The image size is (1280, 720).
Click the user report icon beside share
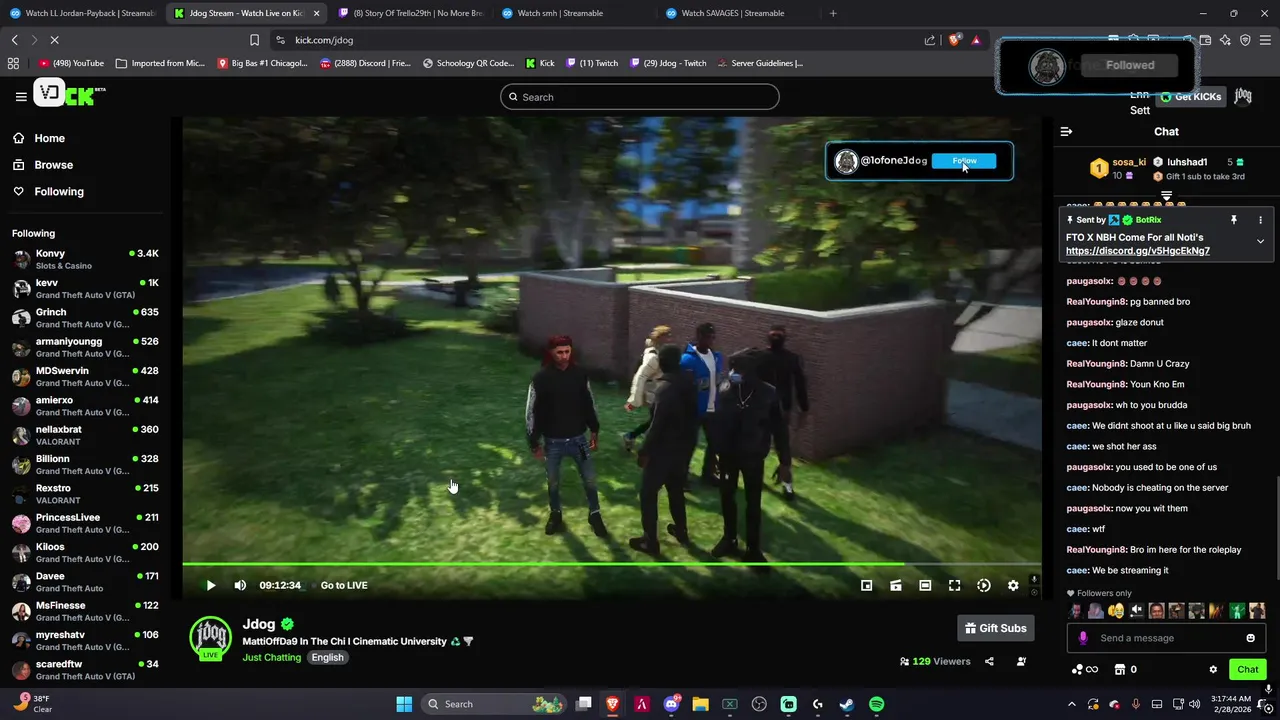1021,661
